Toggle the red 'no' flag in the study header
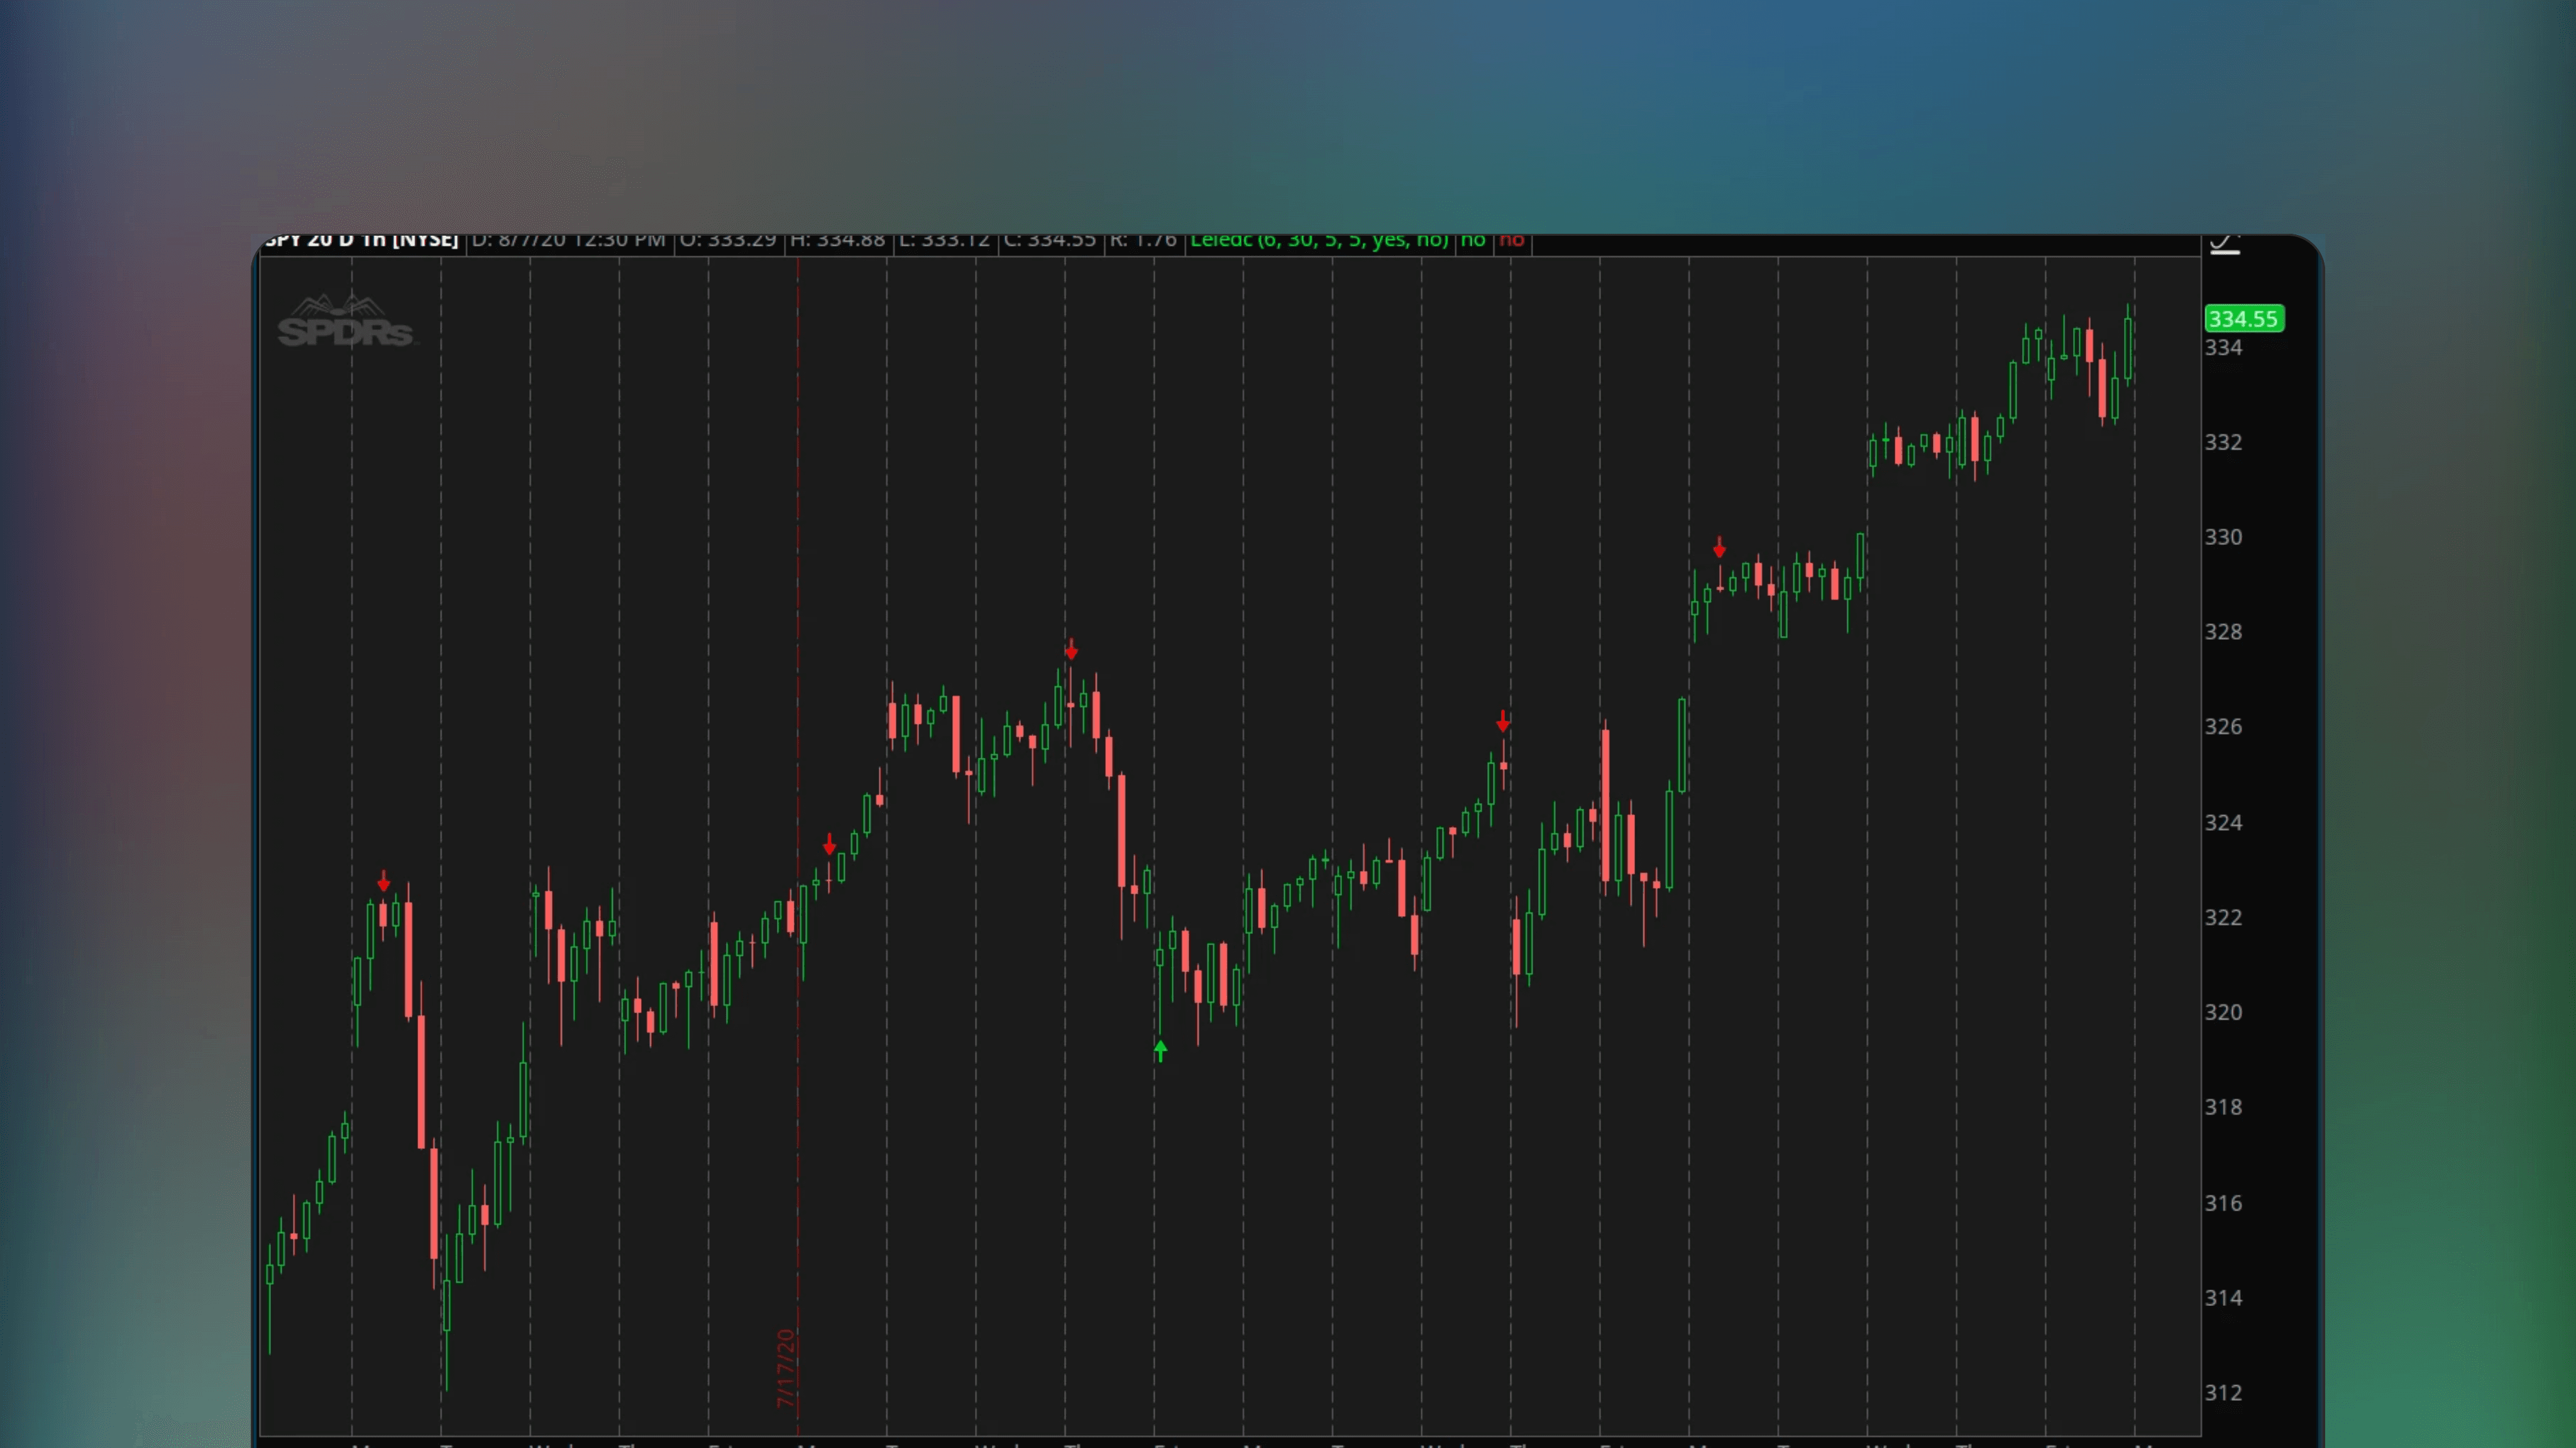Screen dimensions: 2576x1448 point(1512,240)
